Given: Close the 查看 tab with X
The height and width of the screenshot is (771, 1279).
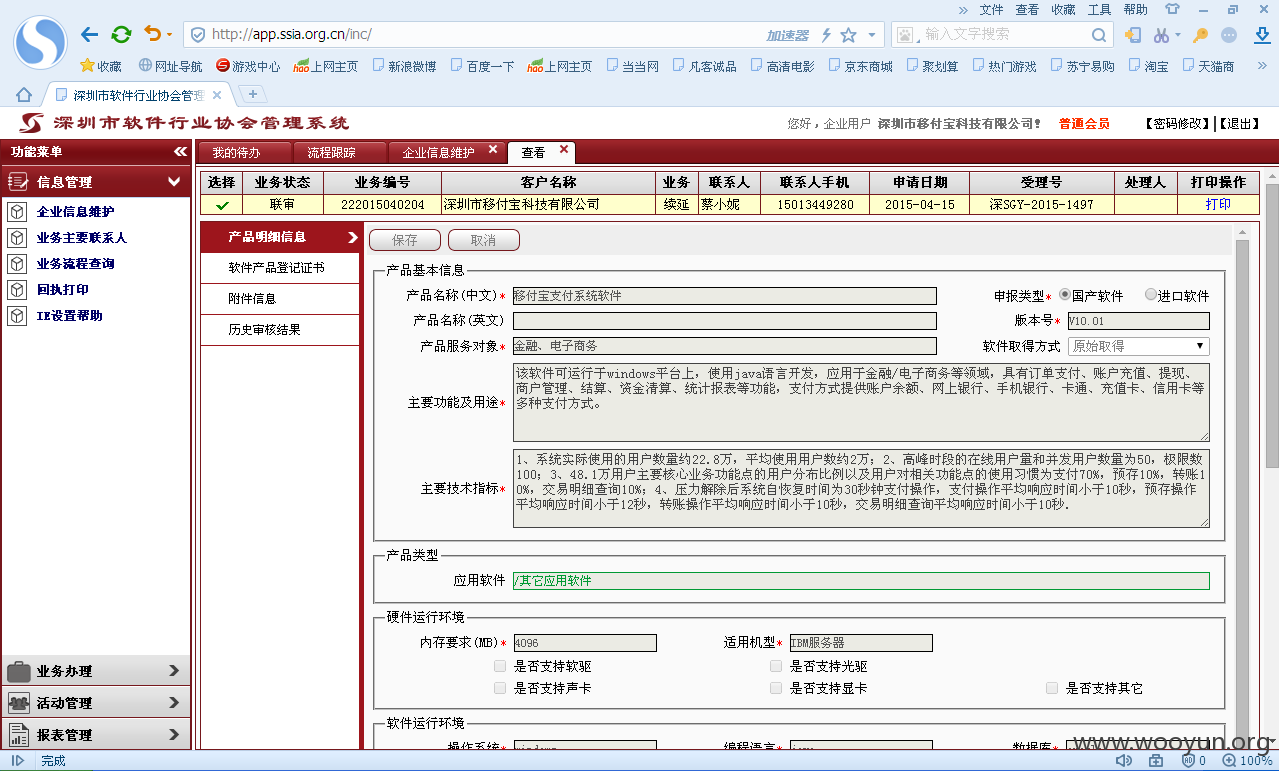Looking at the screenshot, I should 563,150.
